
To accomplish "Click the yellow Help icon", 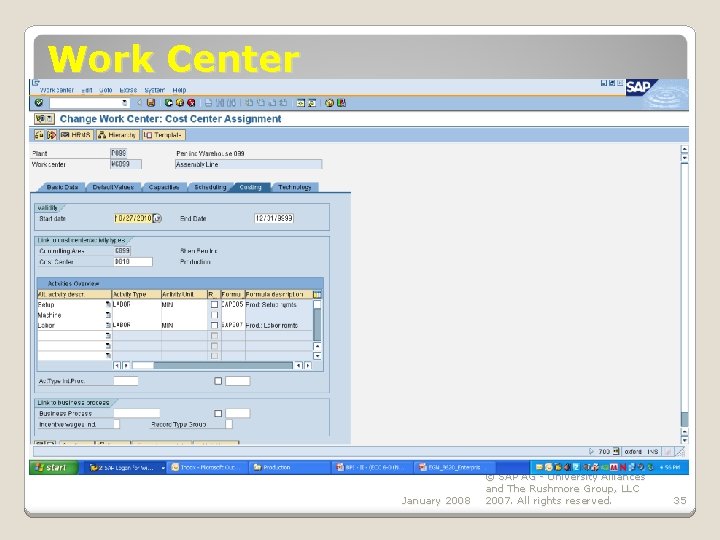I will (329, 103).
